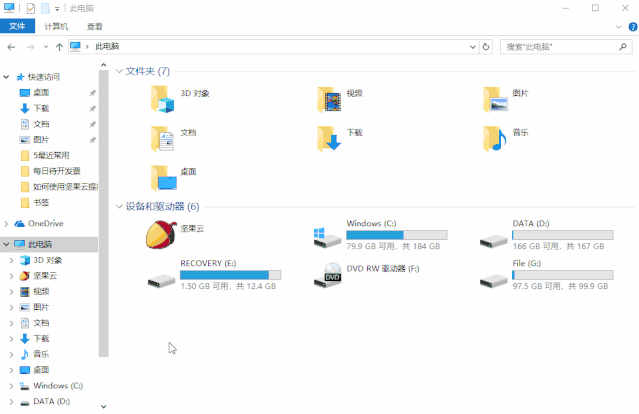The image size is (639, 414).
Task: Switch to the 查看 ribbon tab
Action: point(95,26)
